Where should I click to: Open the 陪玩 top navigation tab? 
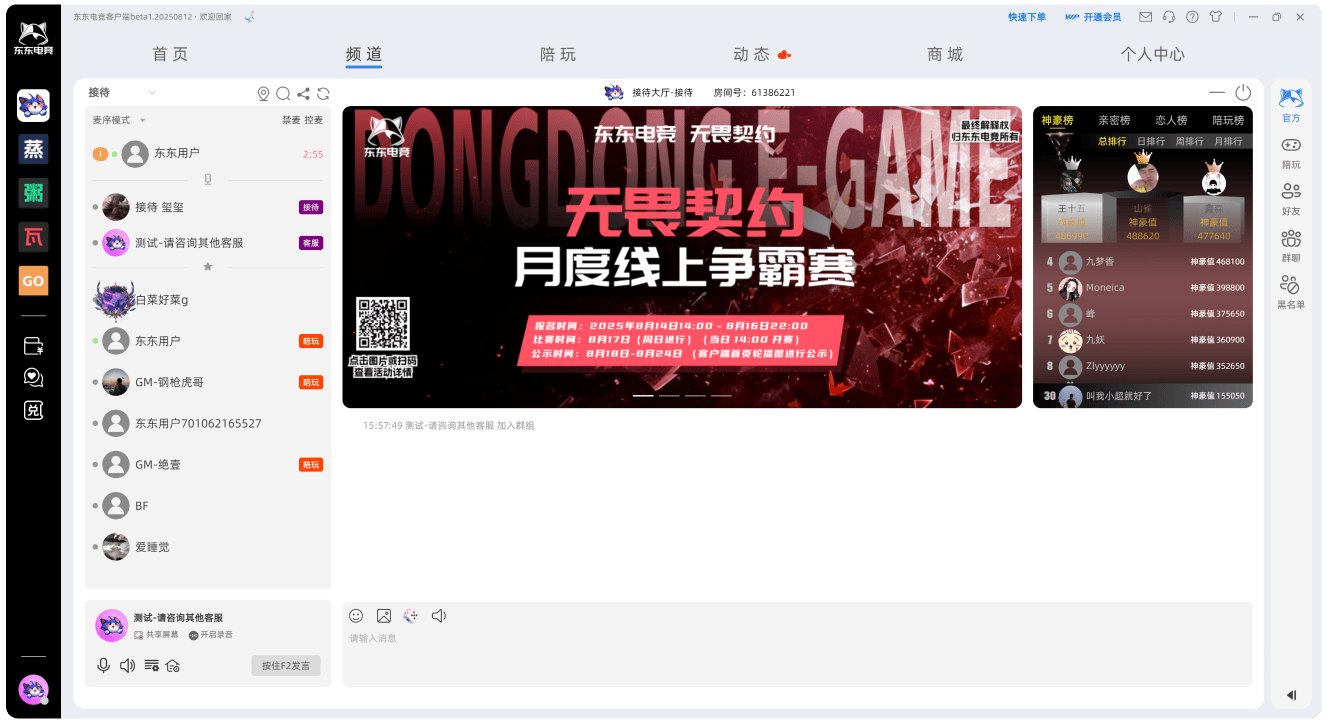click(558, 54)
